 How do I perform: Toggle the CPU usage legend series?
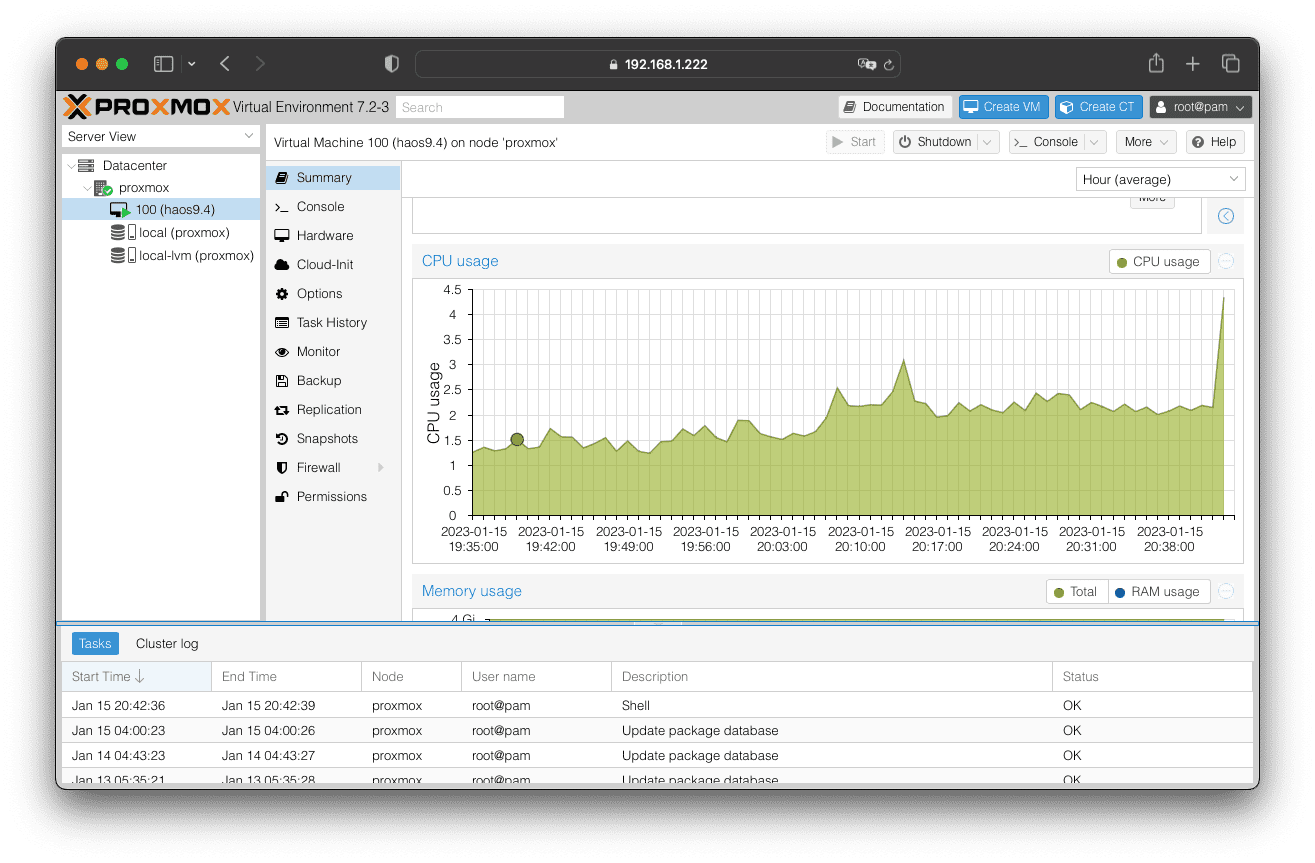click(1159, 262)
